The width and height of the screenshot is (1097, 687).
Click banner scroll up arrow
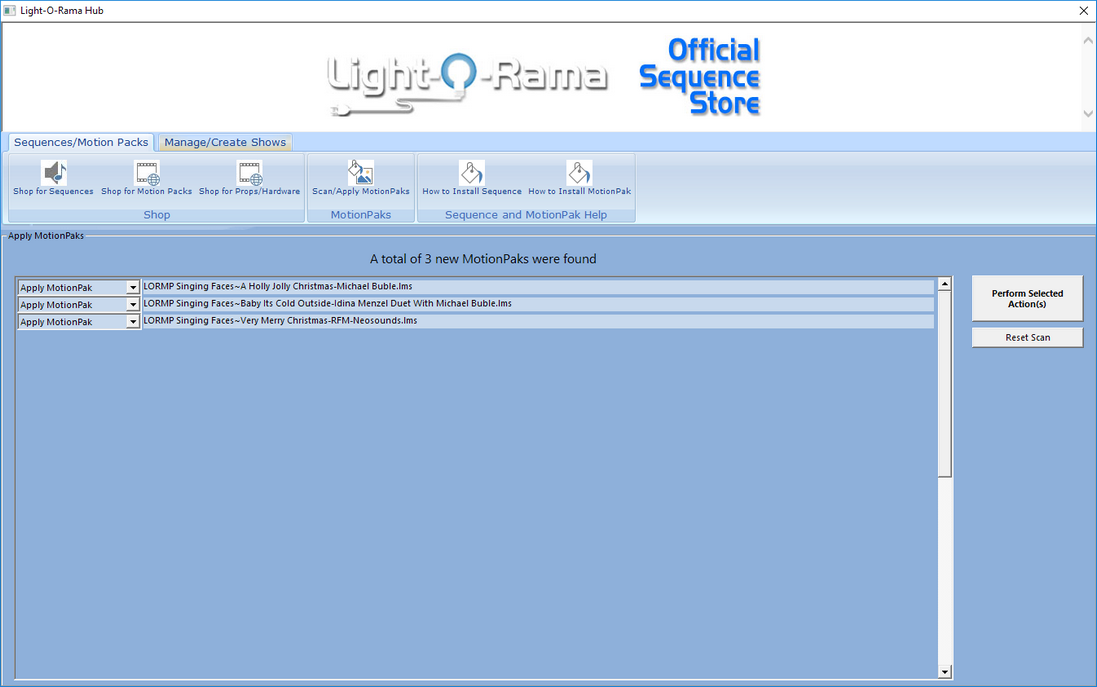(x=1088, y=41)
